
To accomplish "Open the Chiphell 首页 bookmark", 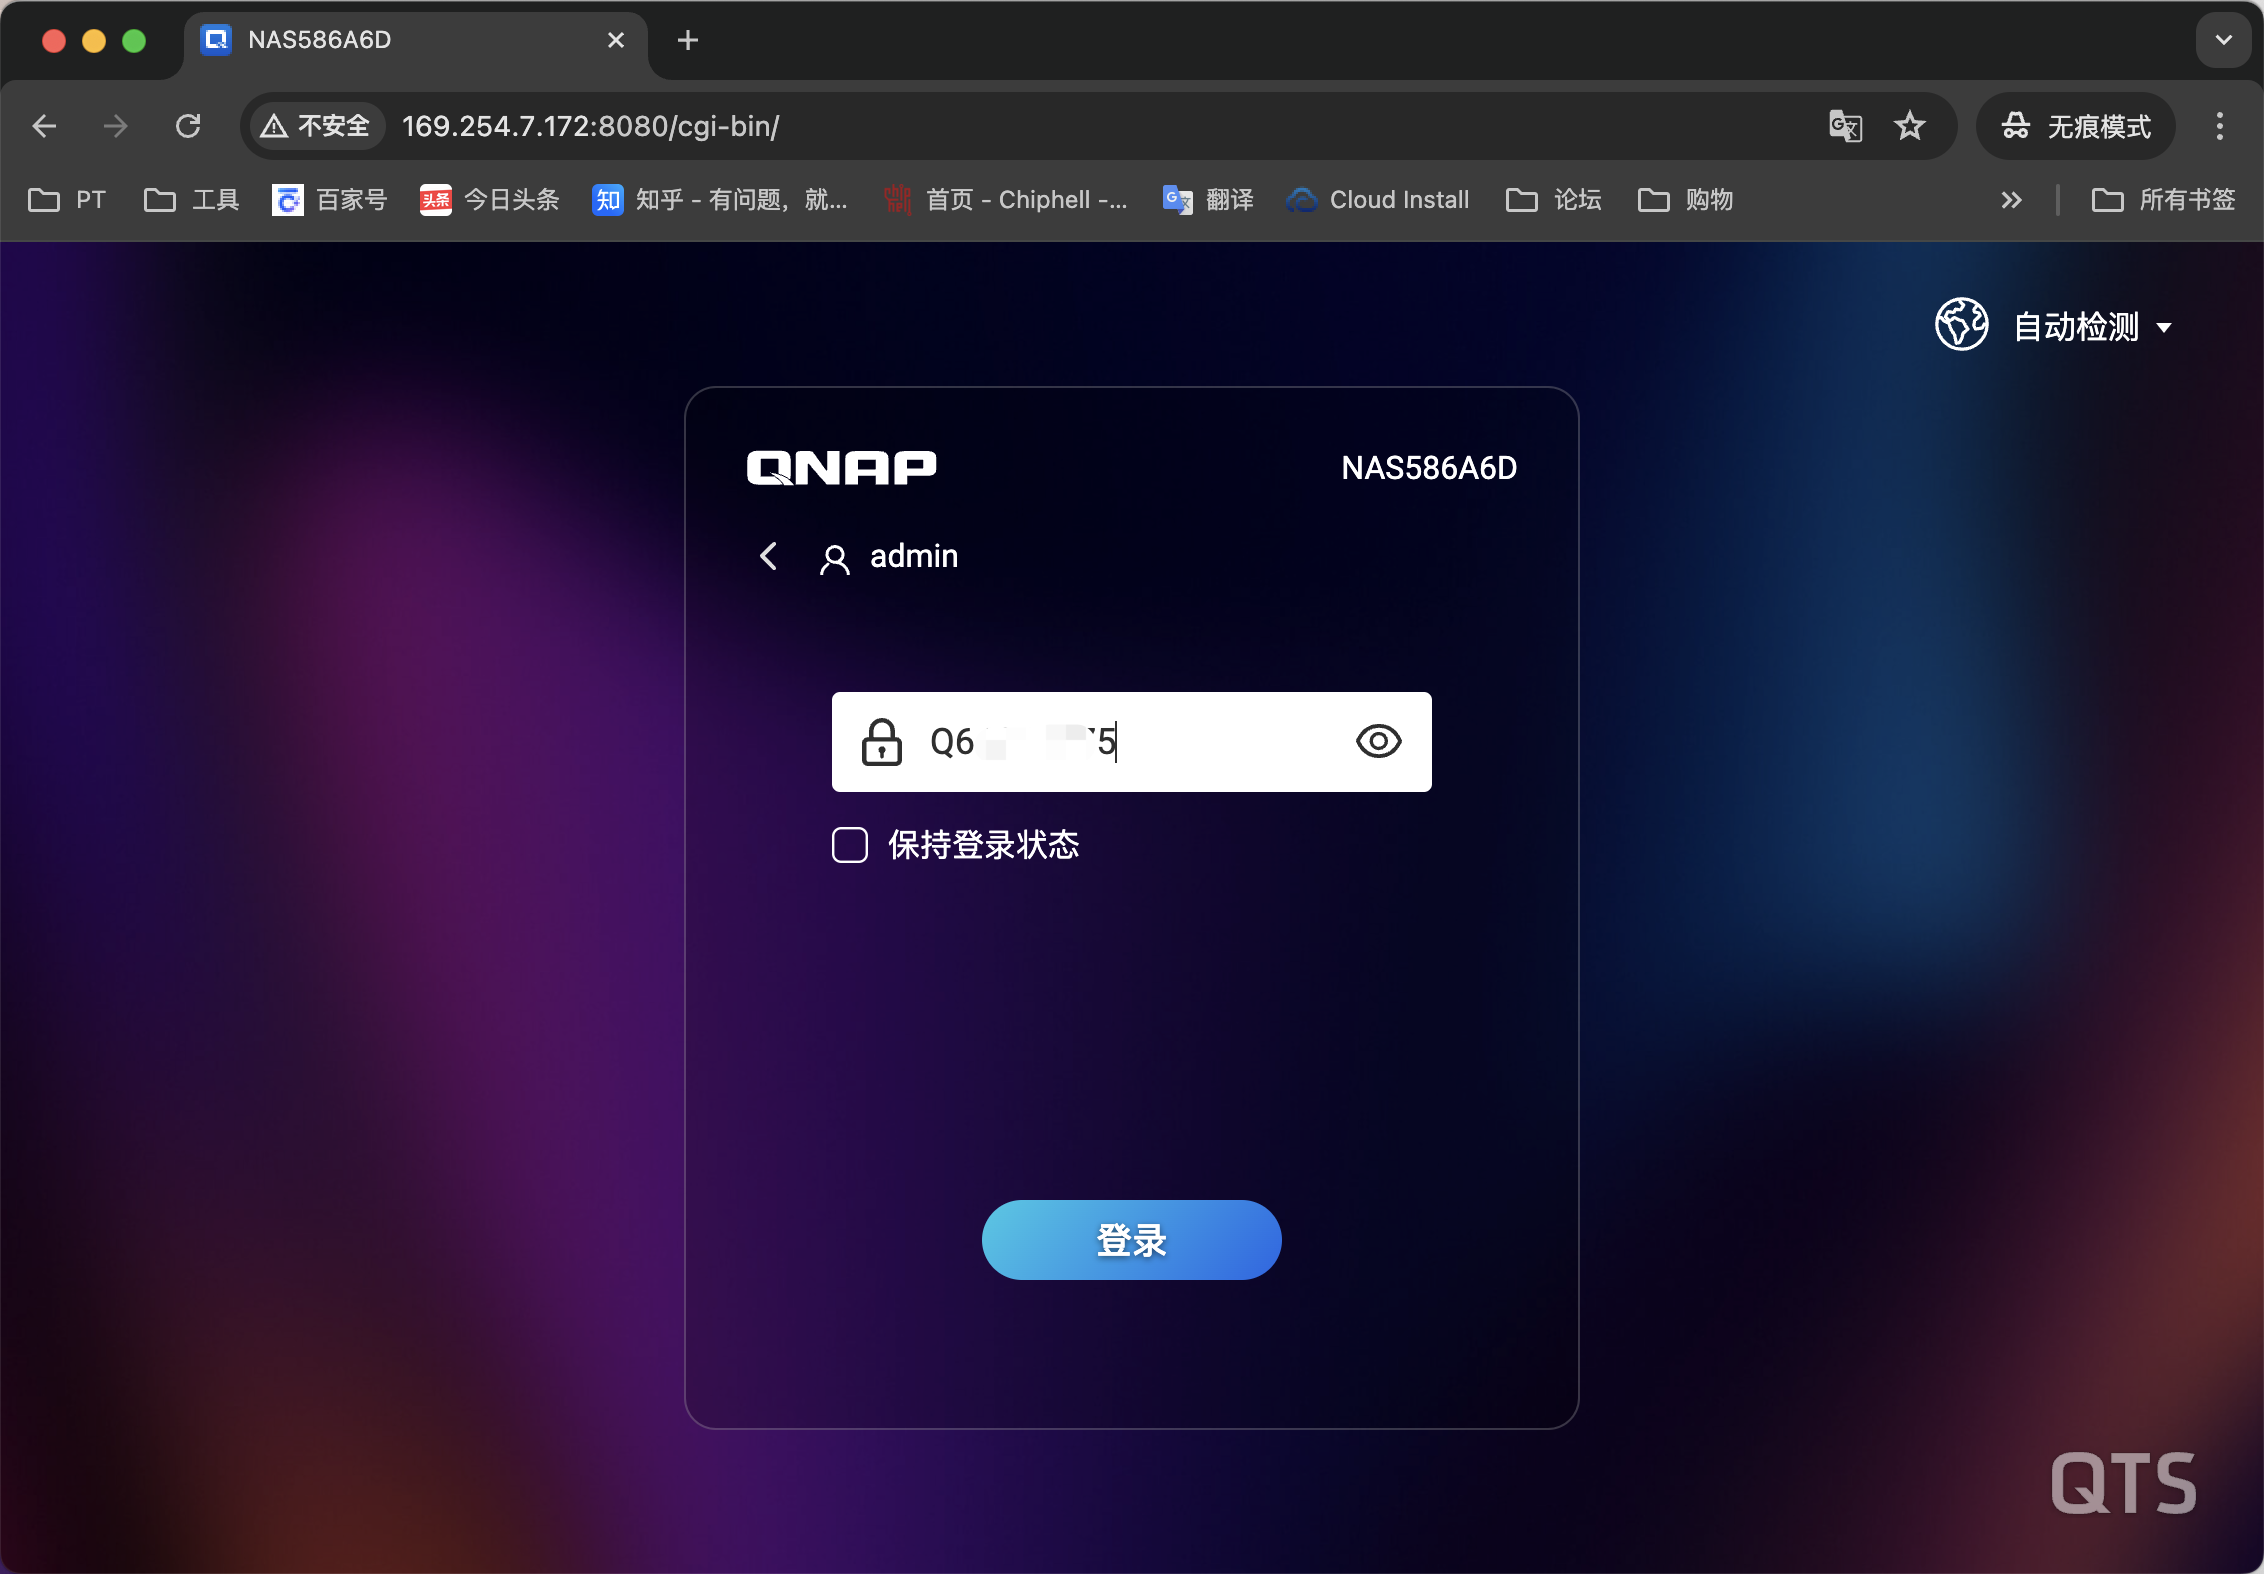I will click(1006, 200).
